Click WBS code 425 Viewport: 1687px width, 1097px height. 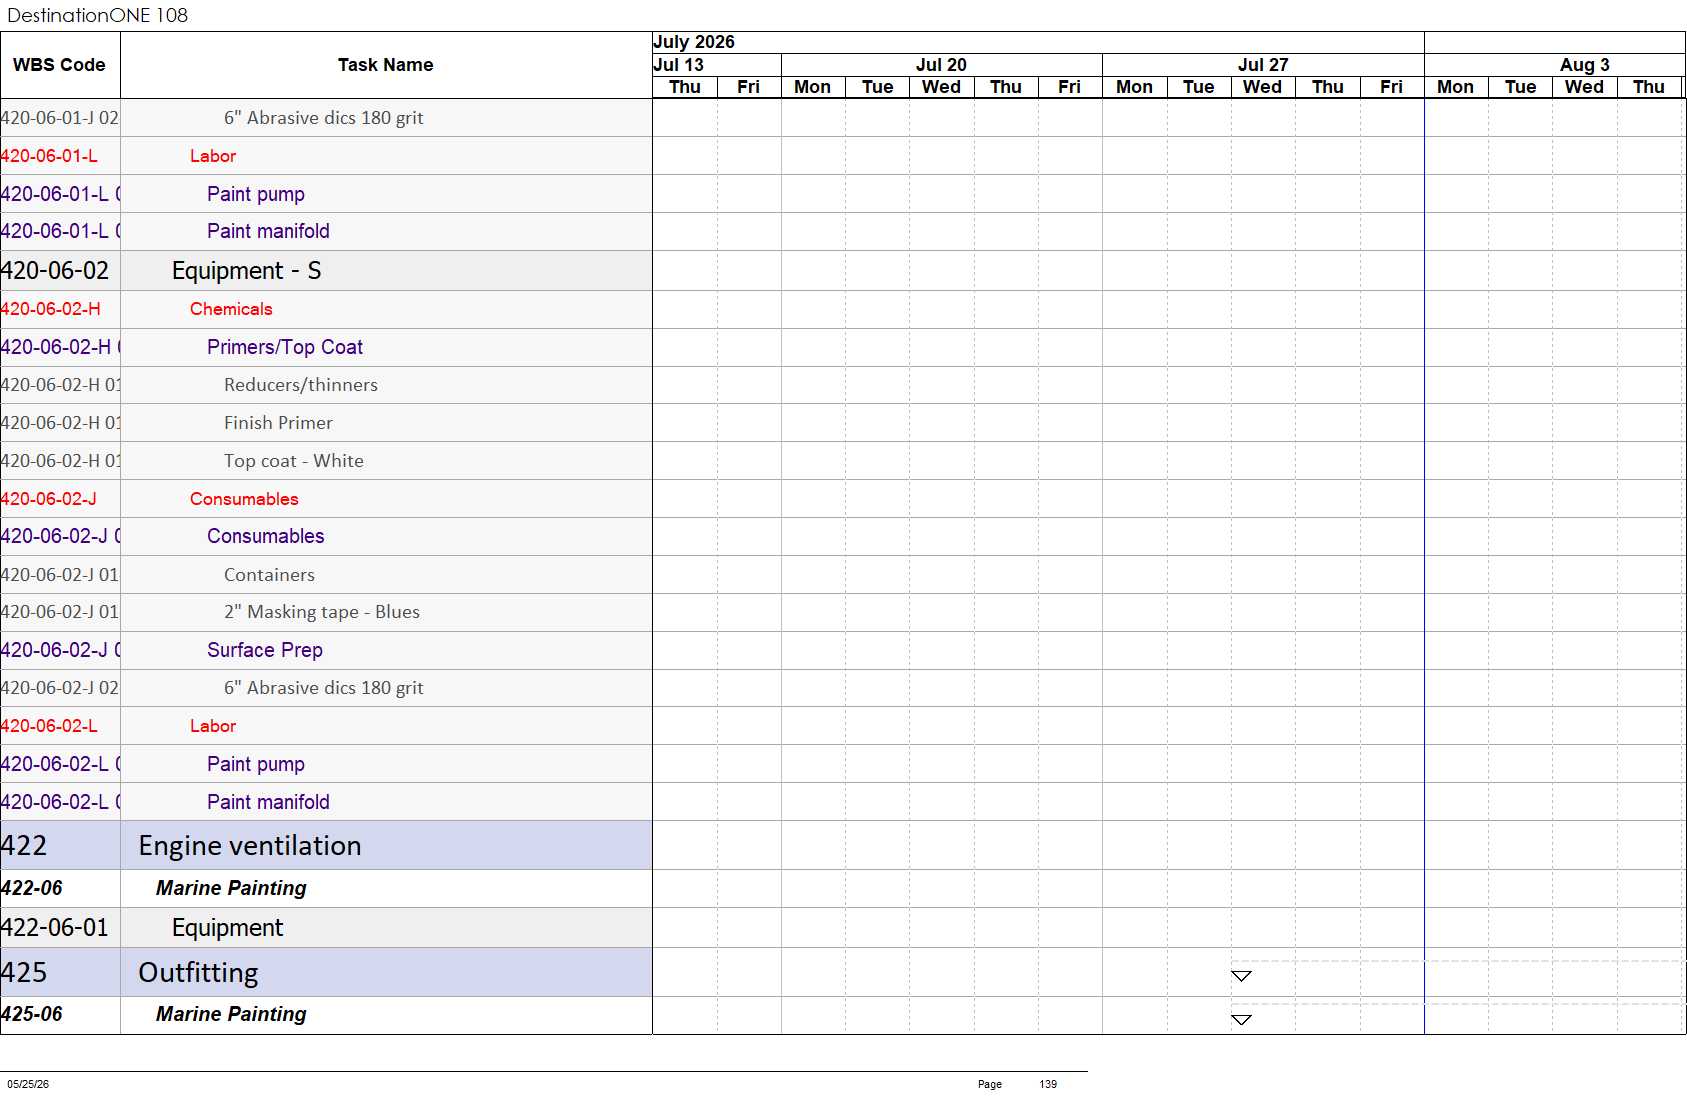pyautogui.click(x=24, y=973)
